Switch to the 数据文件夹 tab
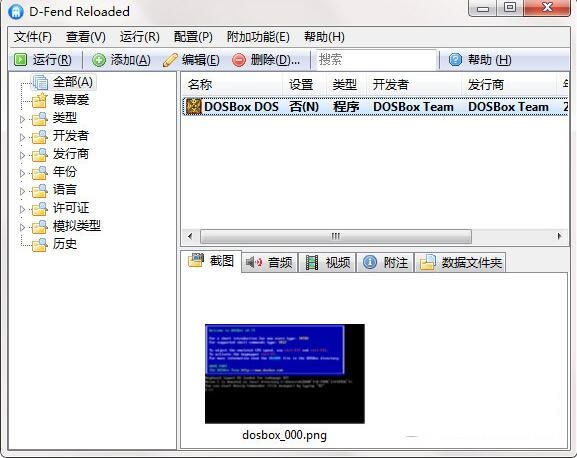The image size is (577, 458). 460,262
